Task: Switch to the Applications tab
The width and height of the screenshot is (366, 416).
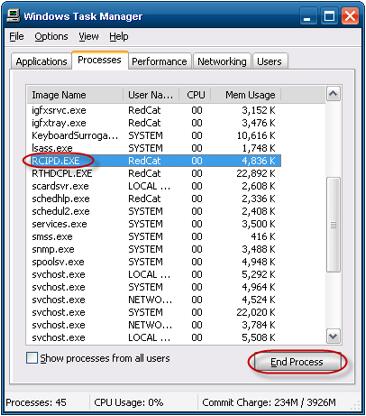Action: tap(41, 62)
